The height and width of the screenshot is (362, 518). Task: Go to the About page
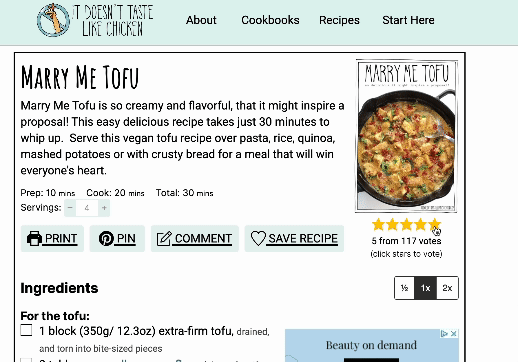201,20
